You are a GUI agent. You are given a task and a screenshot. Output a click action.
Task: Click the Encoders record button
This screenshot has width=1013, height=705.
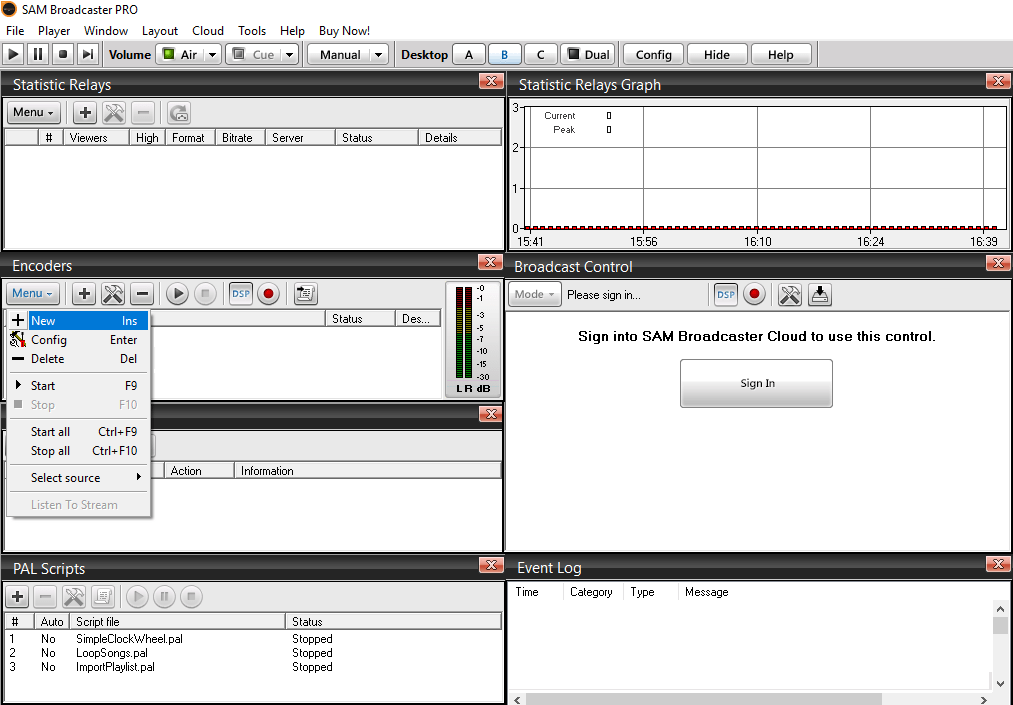coord(269,294)
